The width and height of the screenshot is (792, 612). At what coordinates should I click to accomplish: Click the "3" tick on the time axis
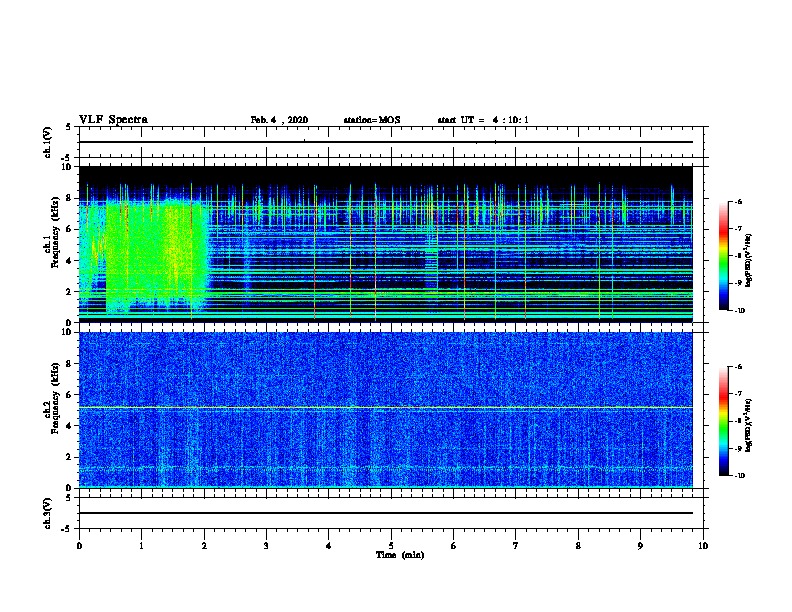(x=266, y=545)
